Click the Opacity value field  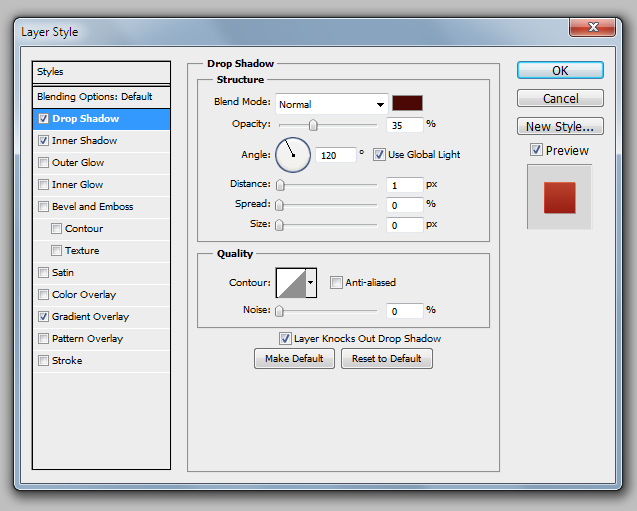click(x=405, y=125)
